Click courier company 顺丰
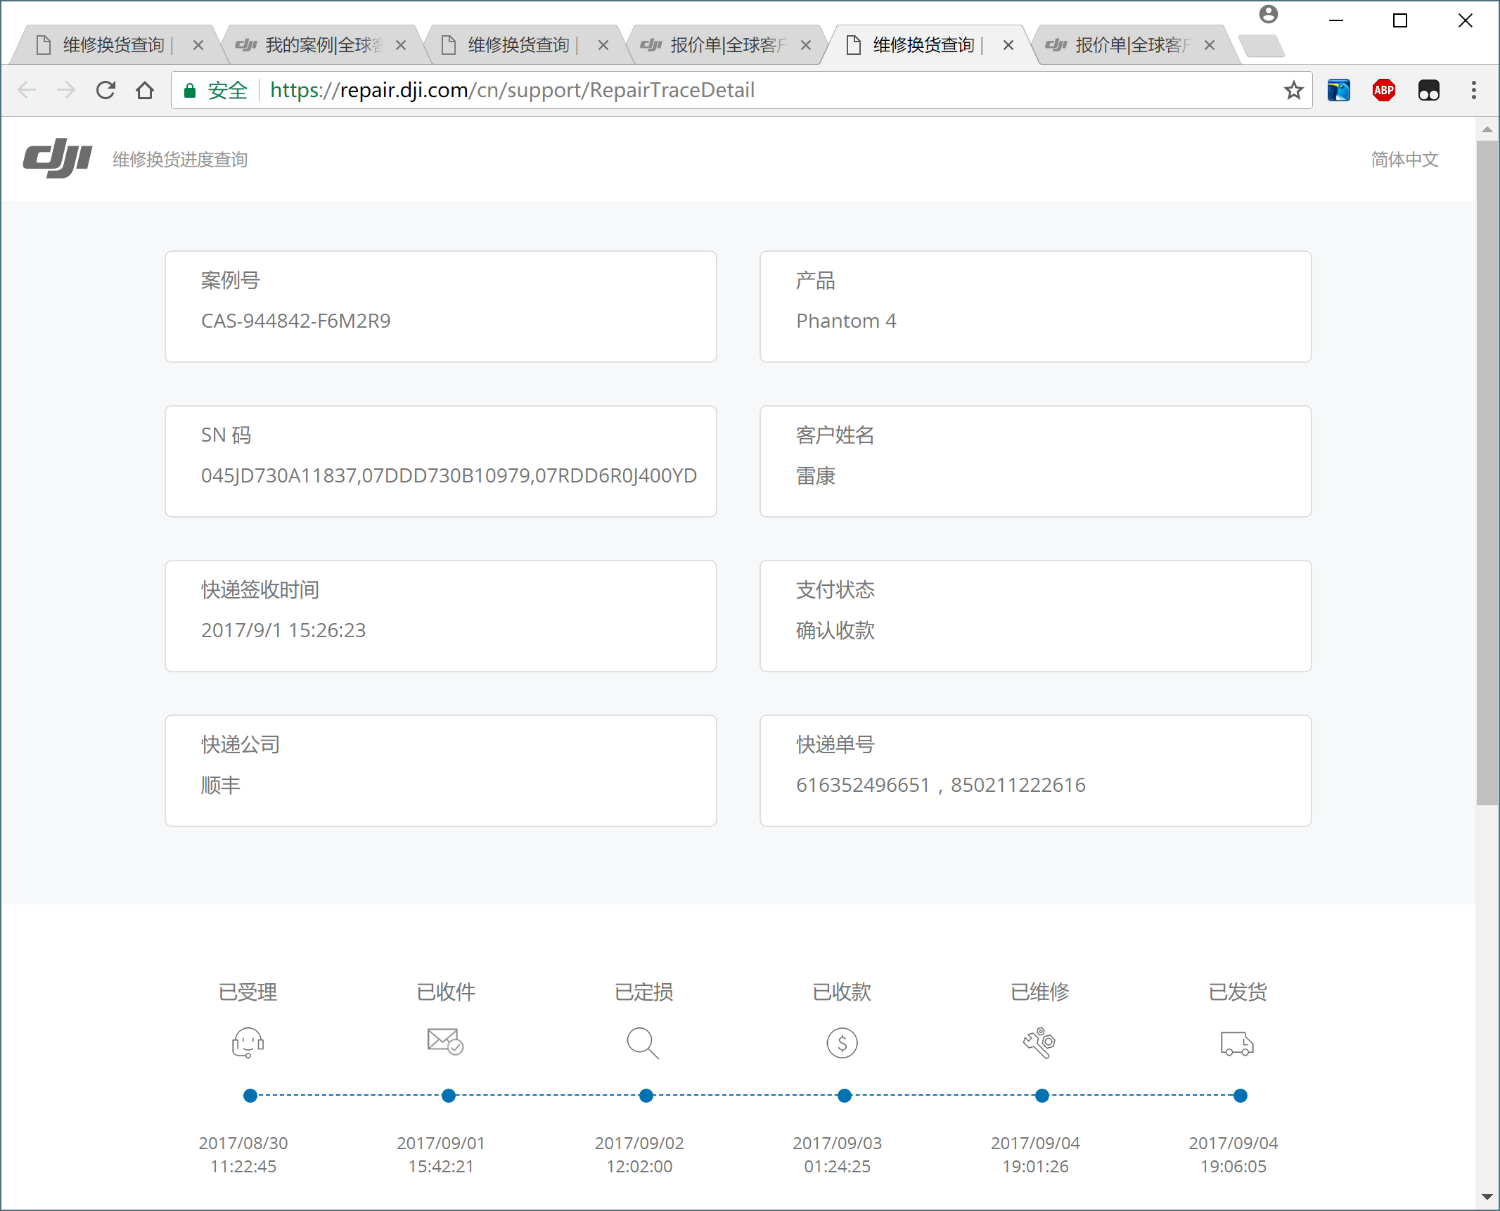The width and height of the screenshot is (1500, 1211). pyautogui.click(x=221, y=785)
